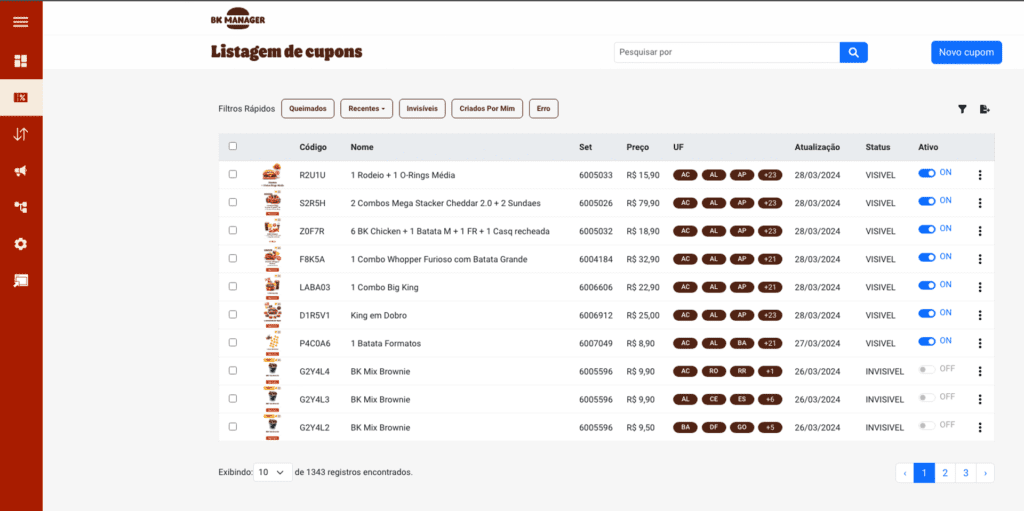This screenshot has height=511, width=1024.
Task: Open three-dot menu for coupon G2Y4L3
Action: pos(980,399)
